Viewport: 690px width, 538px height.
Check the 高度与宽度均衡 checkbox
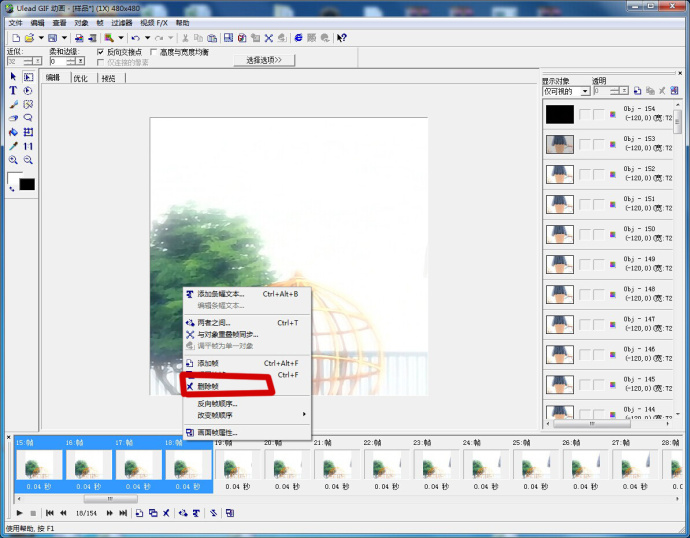point(153,52)
